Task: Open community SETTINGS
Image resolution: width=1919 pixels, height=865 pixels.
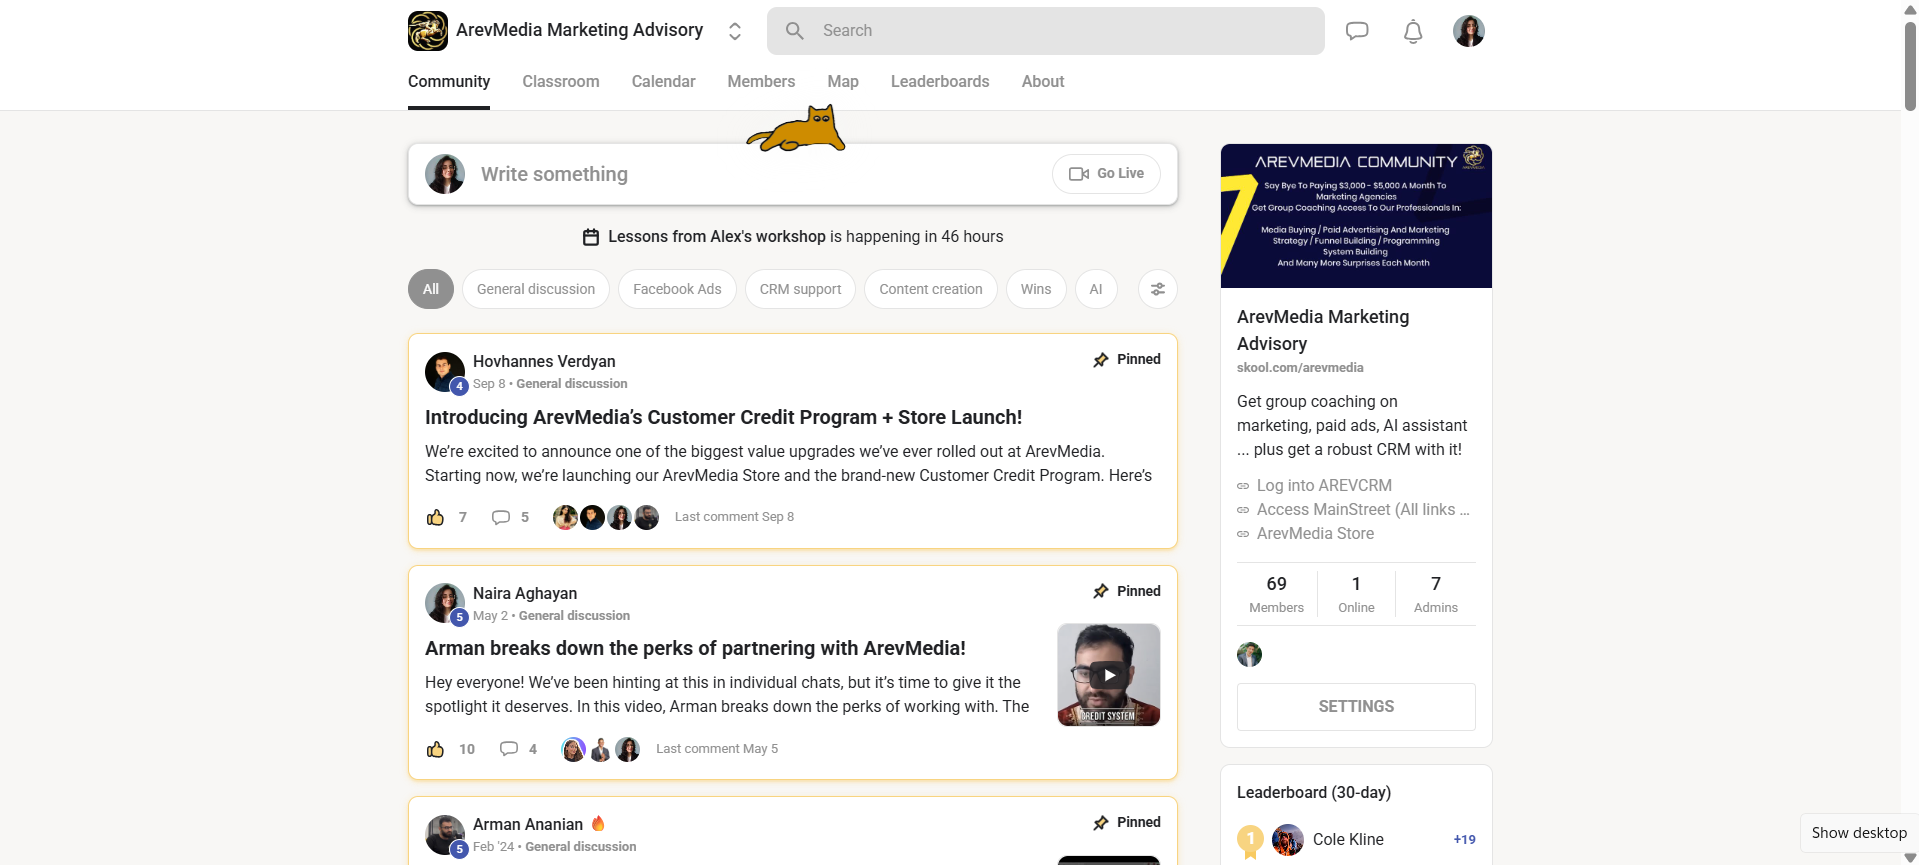Action: 1356,707
